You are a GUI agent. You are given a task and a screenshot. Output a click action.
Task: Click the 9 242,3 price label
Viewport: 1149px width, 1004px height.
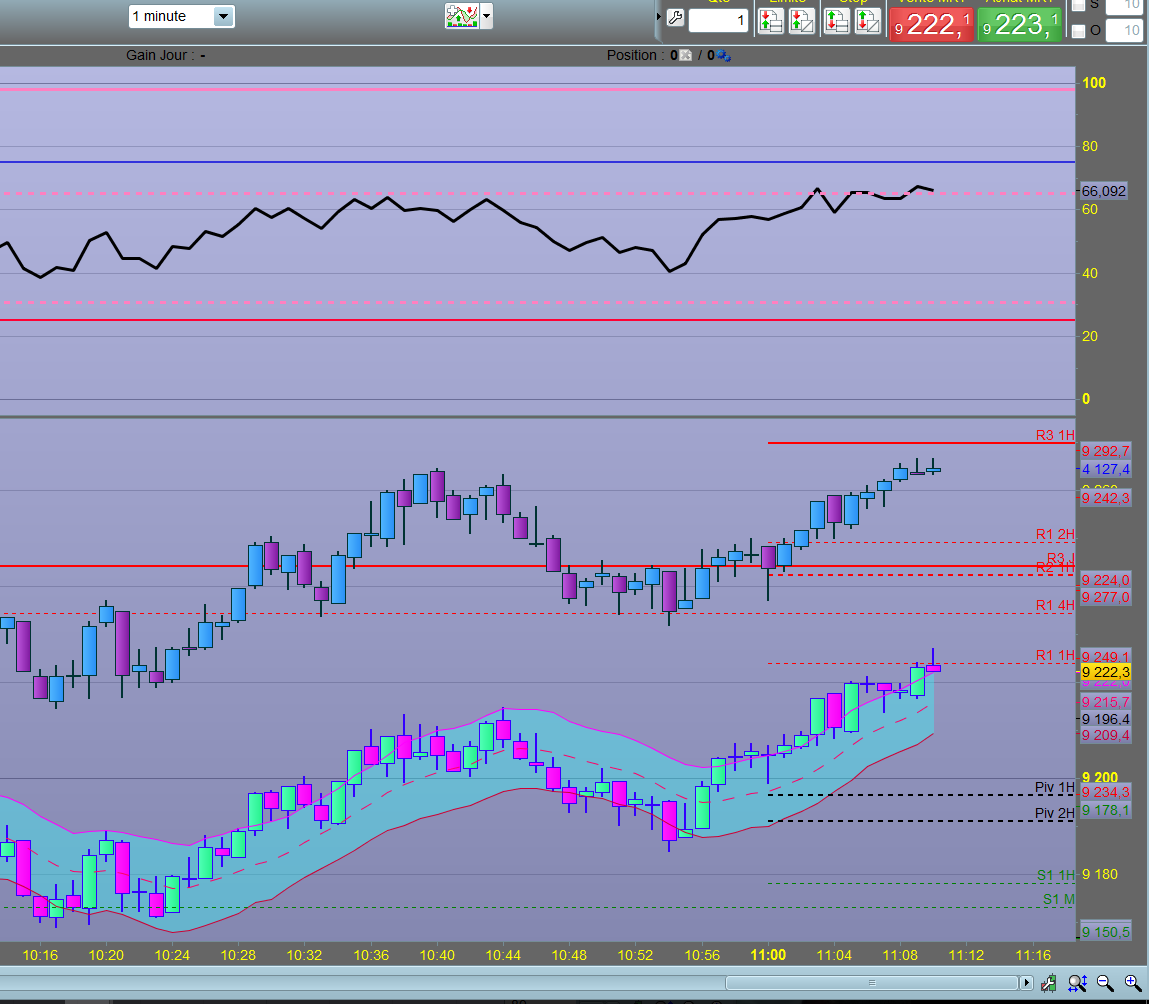tap(1106, 498)
